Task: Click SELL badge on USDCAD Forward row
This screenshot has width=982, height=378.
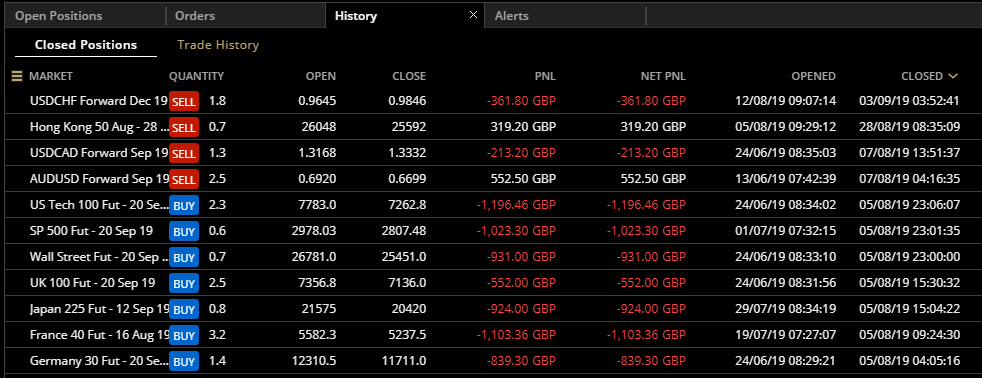Action: (183, 153)
